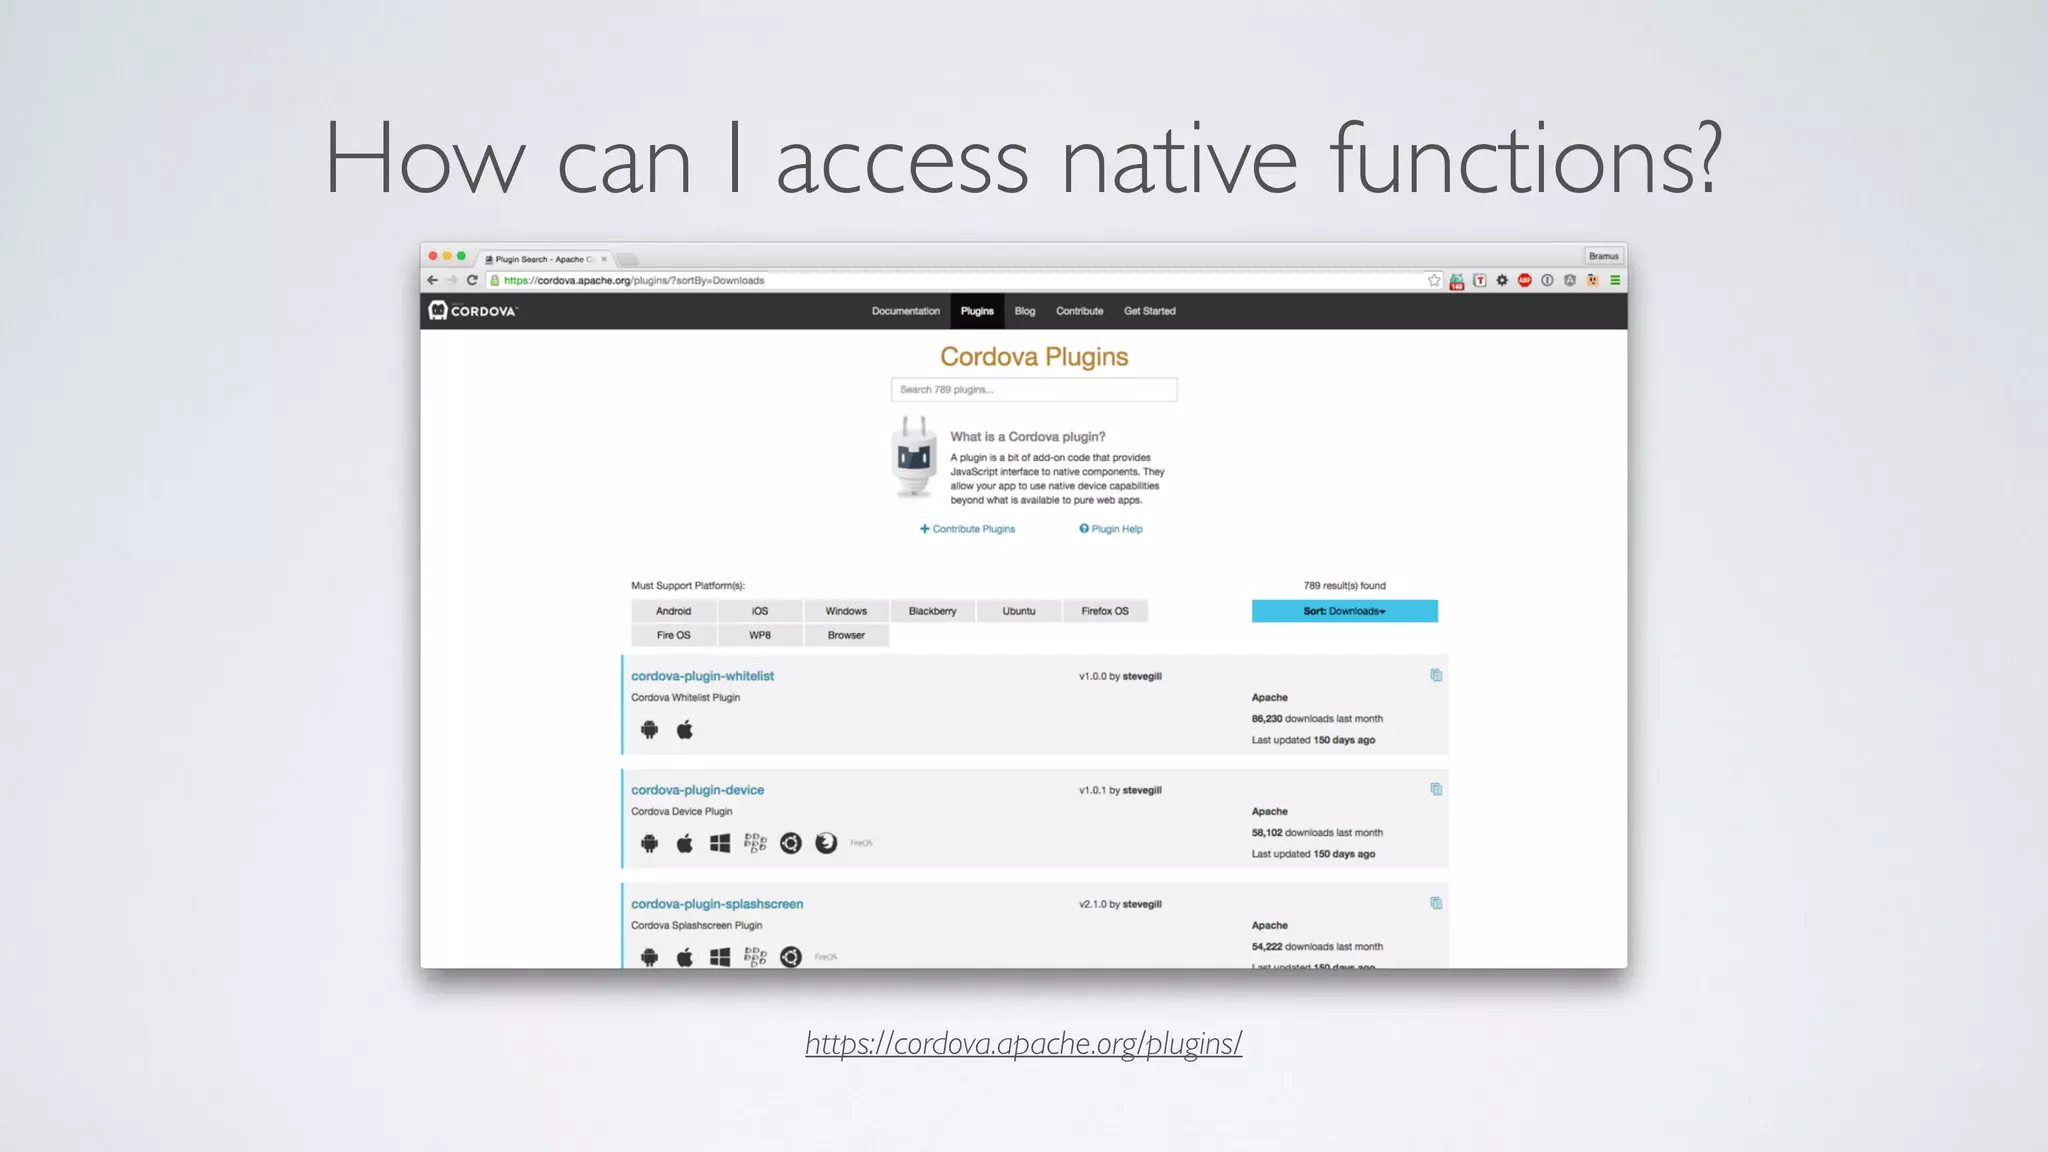Click Windows icon under cordova-plugin-splashscreen
Screen dimensions: 2048x1152
[720, 958]
